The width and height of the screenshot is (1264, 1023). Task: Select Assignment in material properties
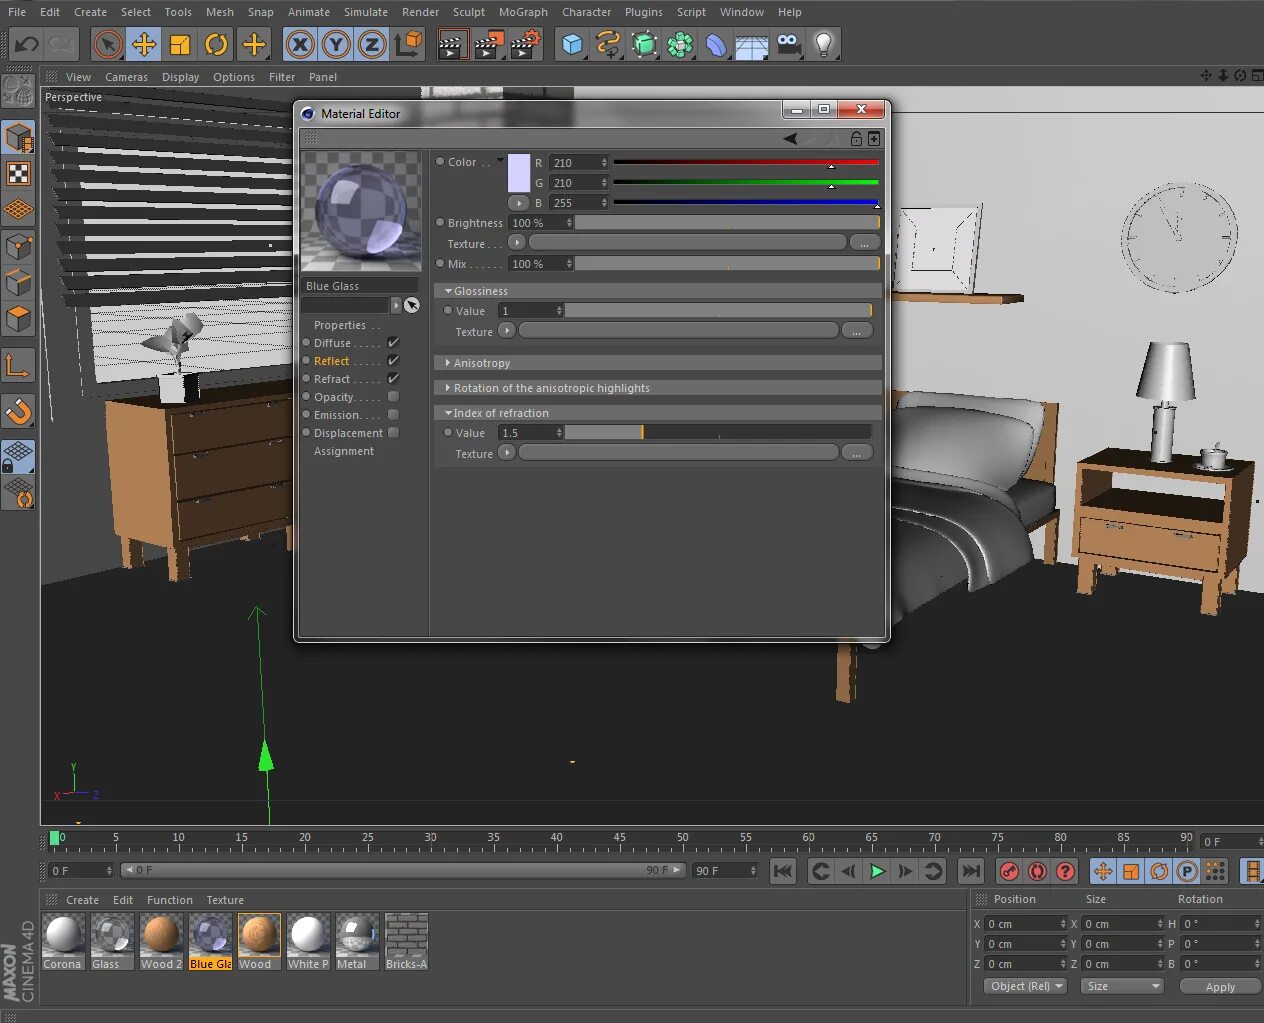click(x=344, y=451)
